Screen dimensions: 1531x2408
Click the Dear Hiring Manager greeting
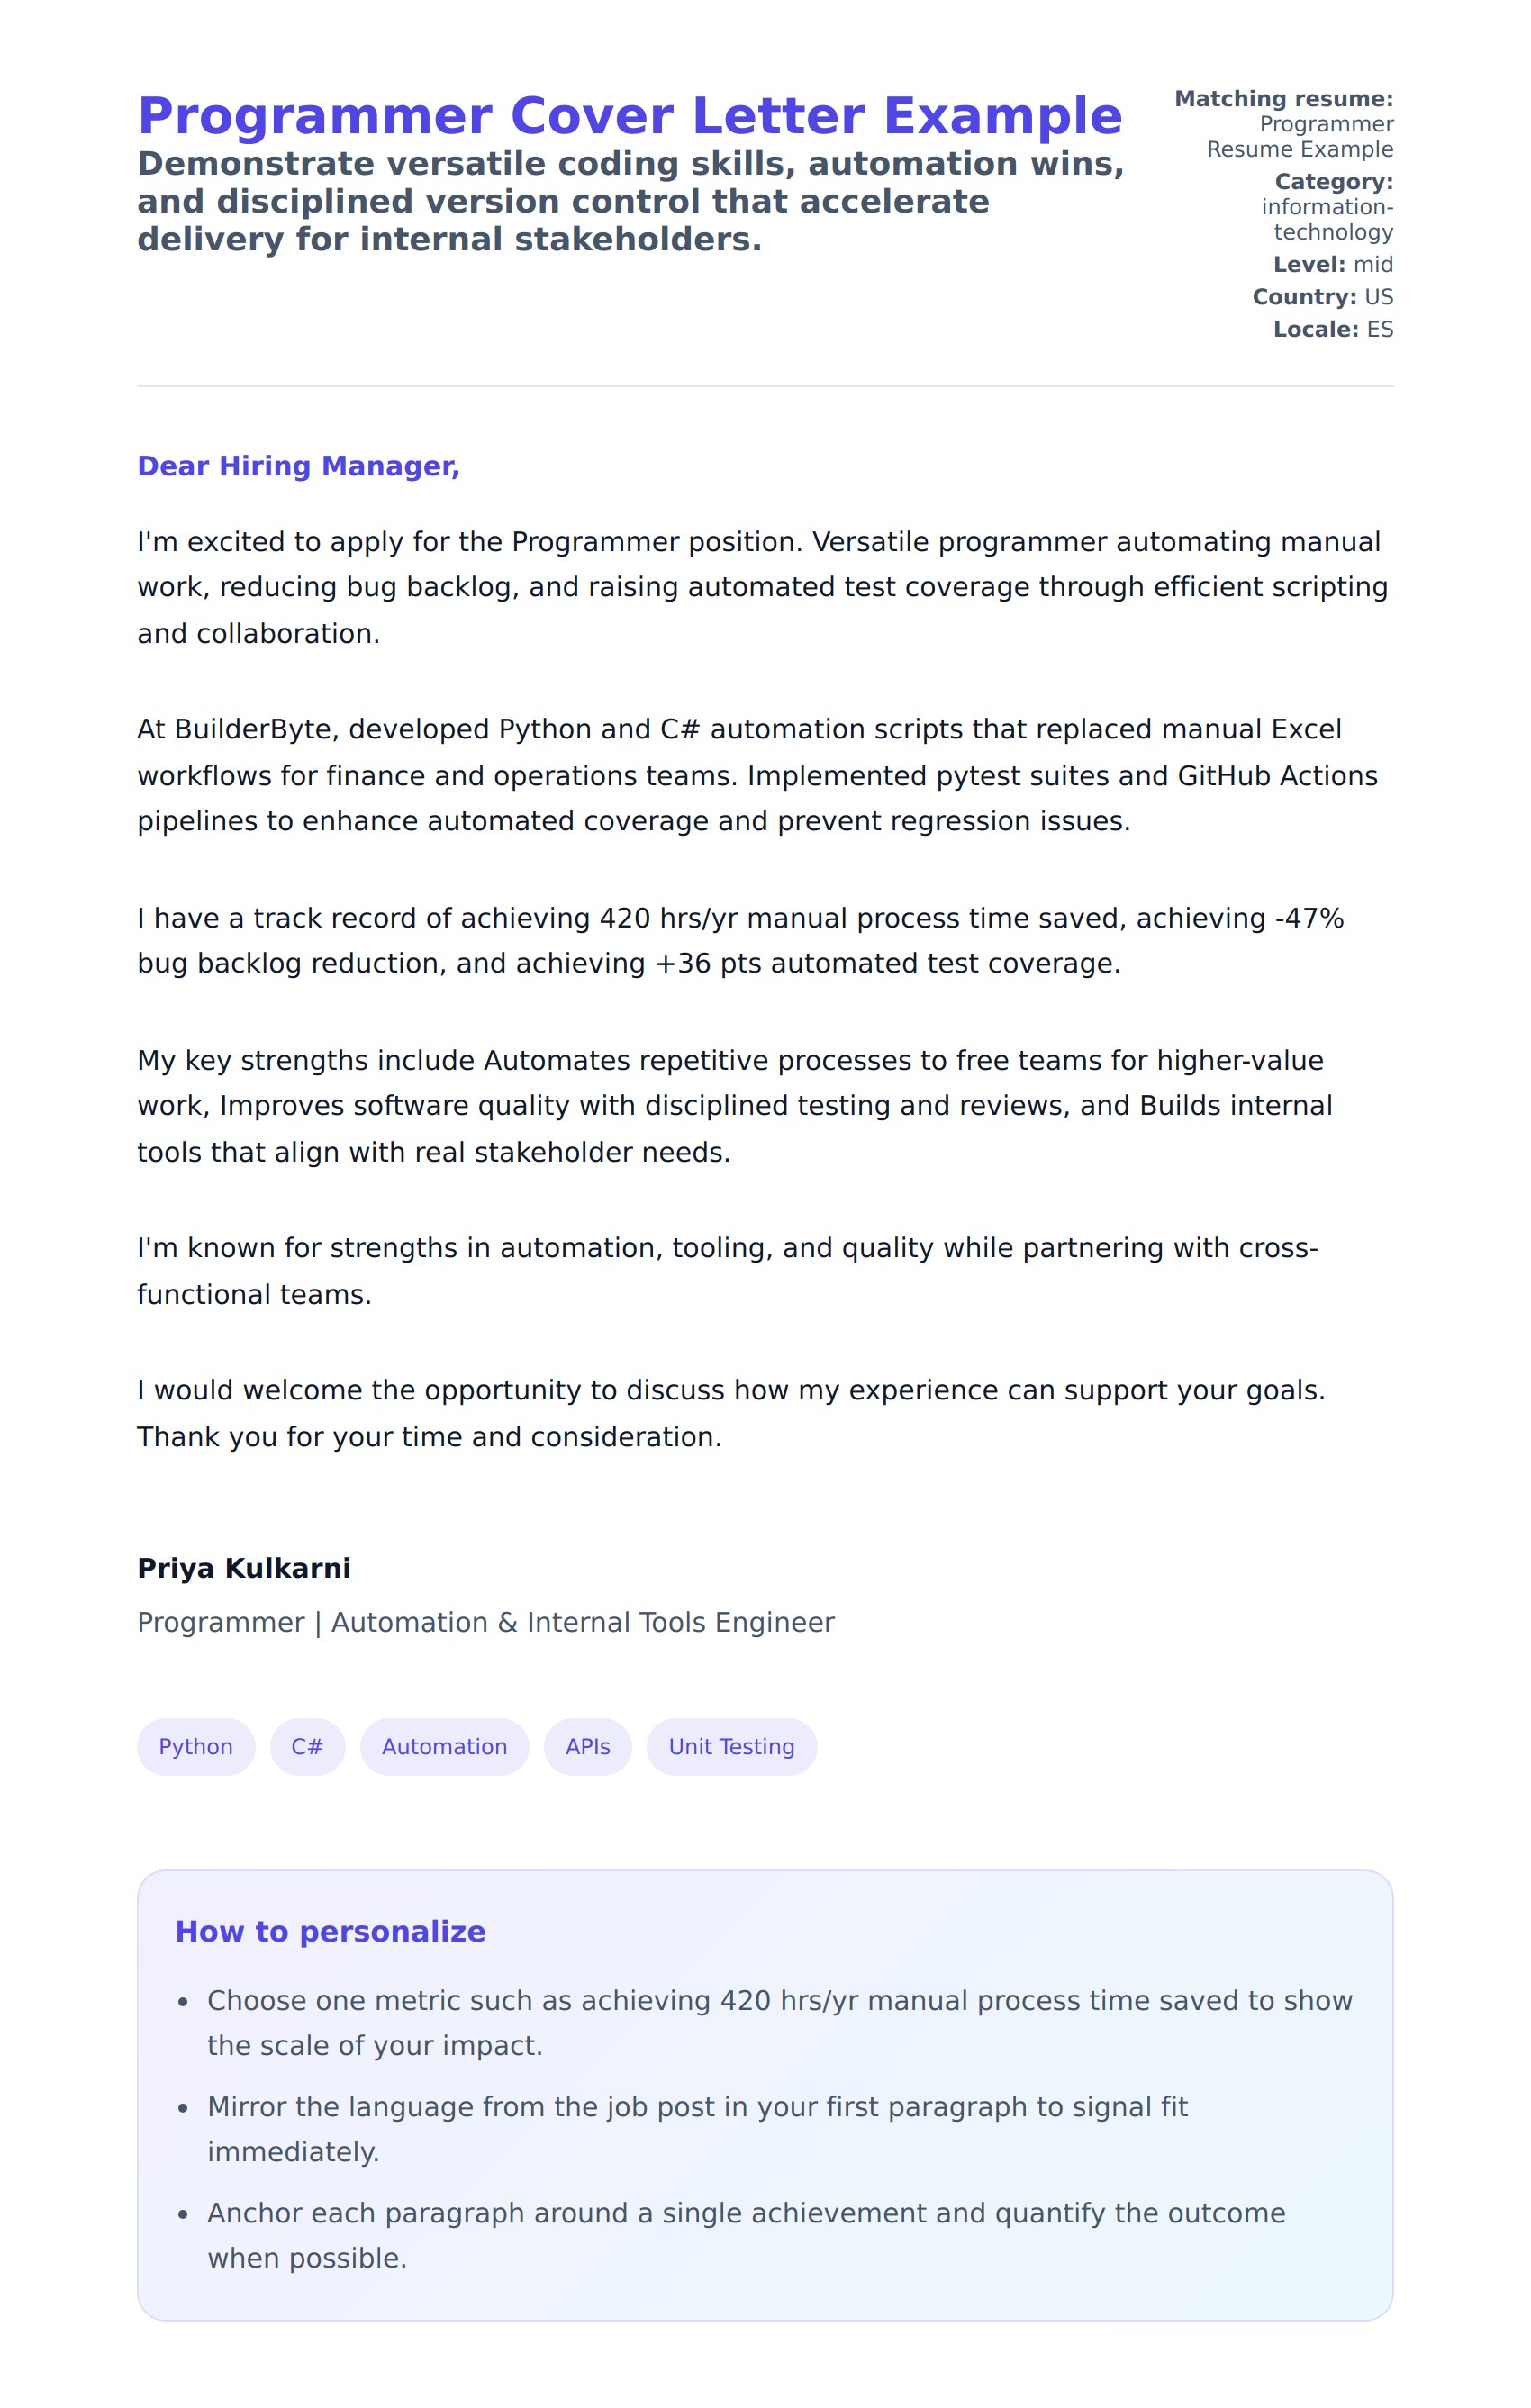click(298, 466)
